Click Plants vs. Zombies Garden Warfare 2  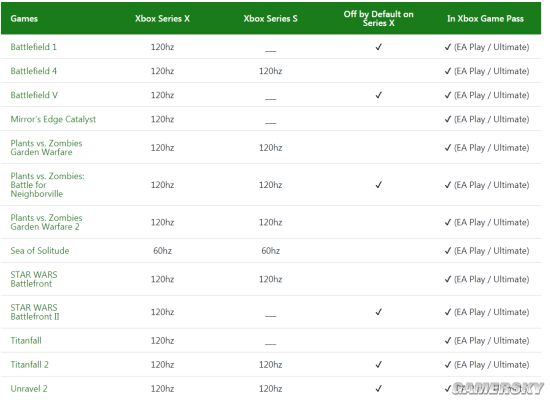click(x=46, y=222)
